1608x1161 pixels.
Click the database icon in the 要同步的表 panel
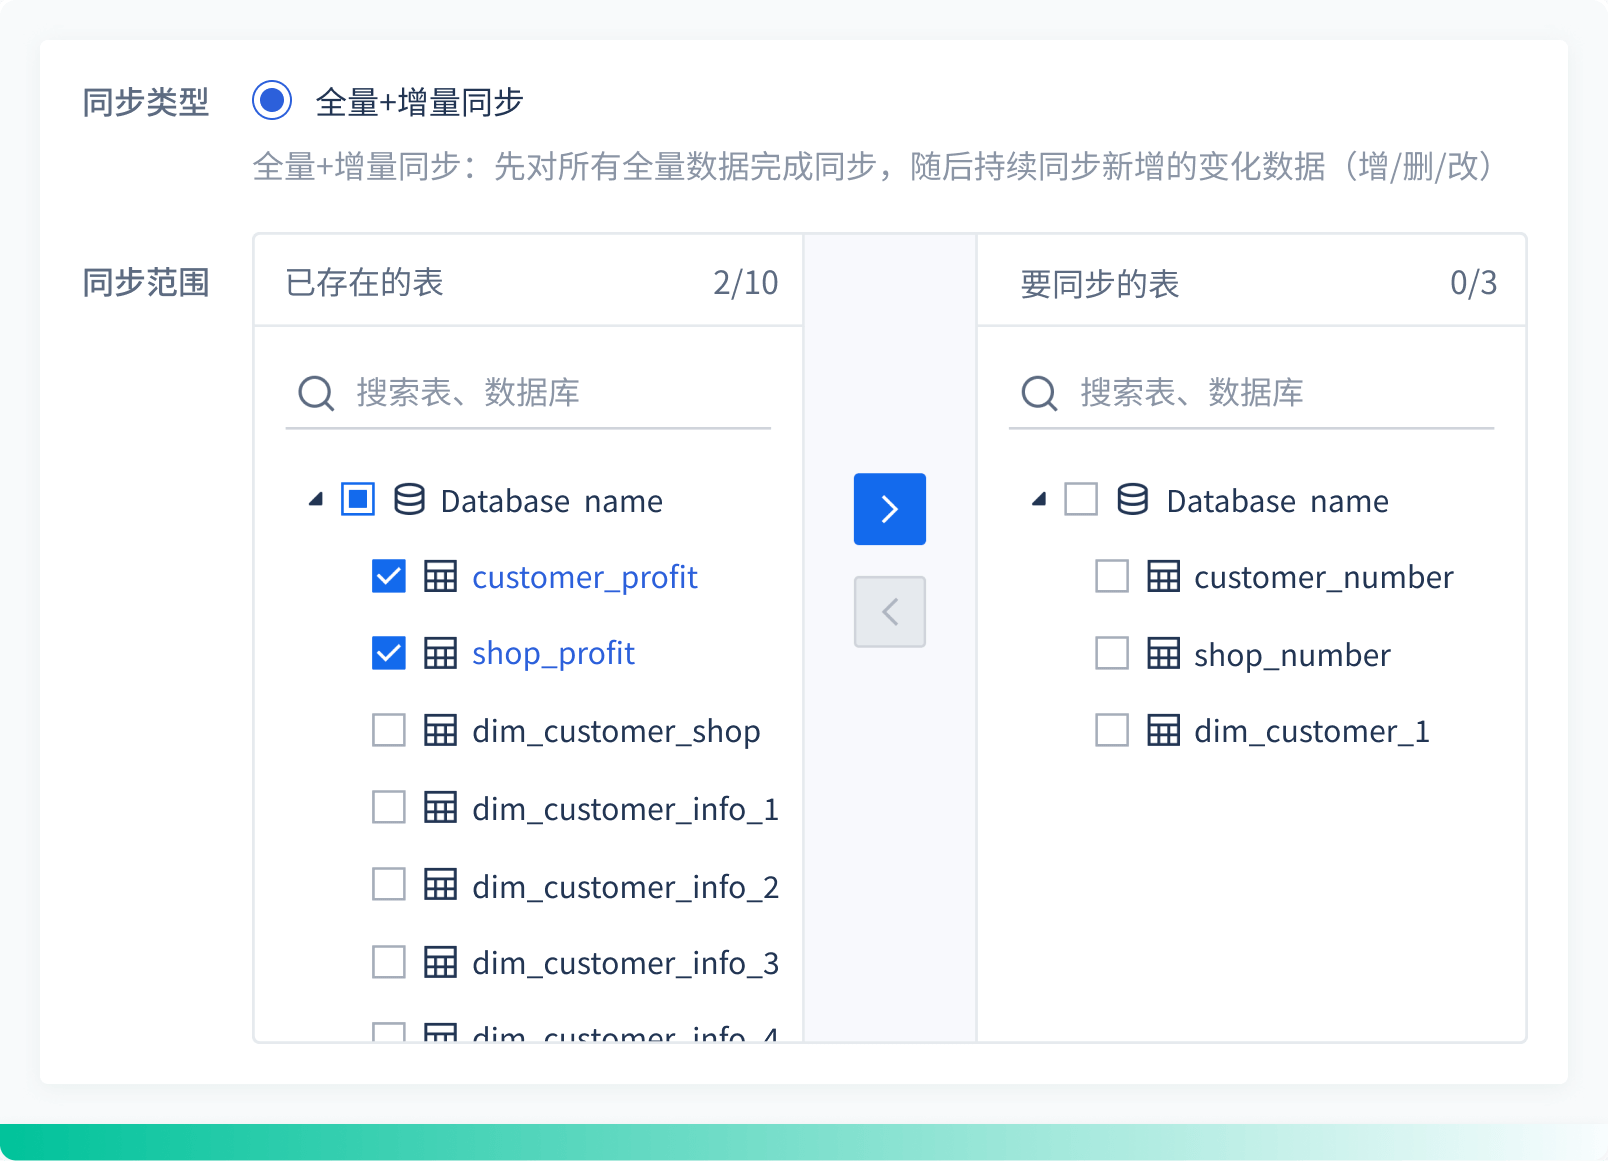coord(1132,501)
